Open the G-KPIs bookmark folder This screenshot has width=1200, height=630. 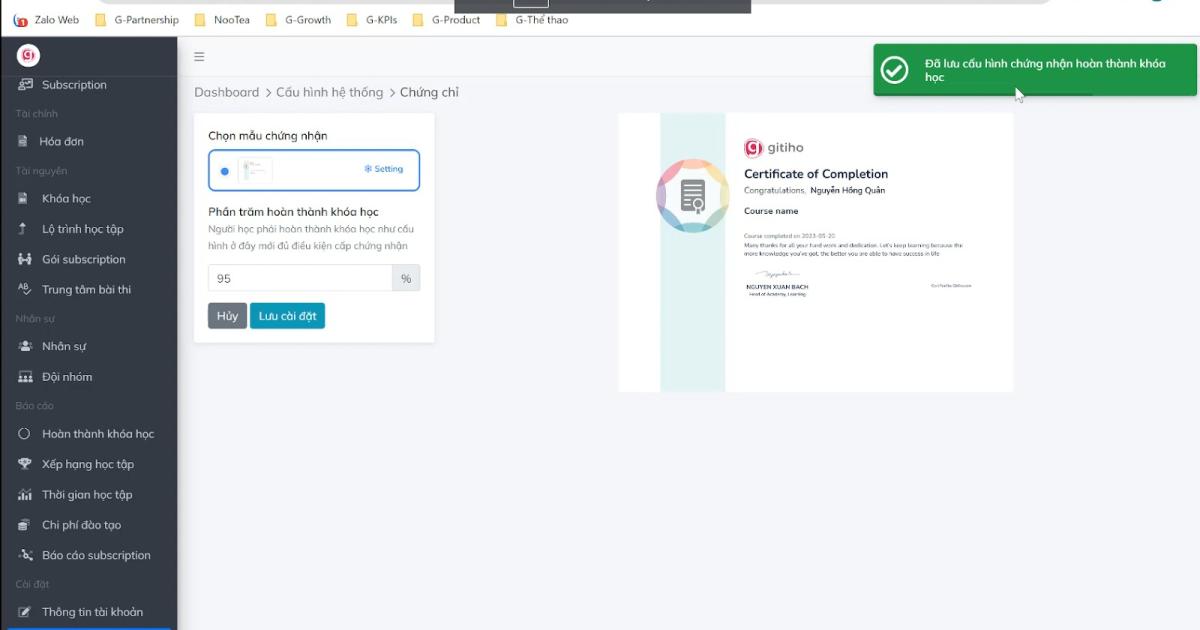tap(371, 20)
